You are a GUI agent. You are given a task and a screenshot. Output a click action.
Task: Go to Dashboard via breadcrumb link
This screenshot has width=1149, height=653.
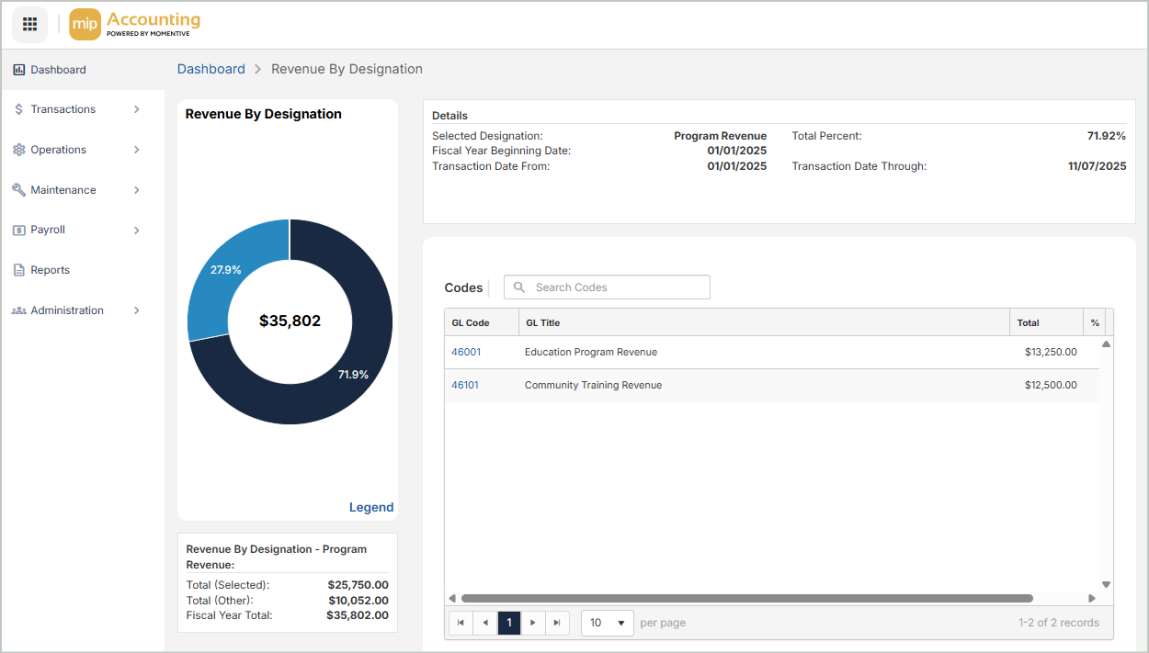(x=211, y=69)
